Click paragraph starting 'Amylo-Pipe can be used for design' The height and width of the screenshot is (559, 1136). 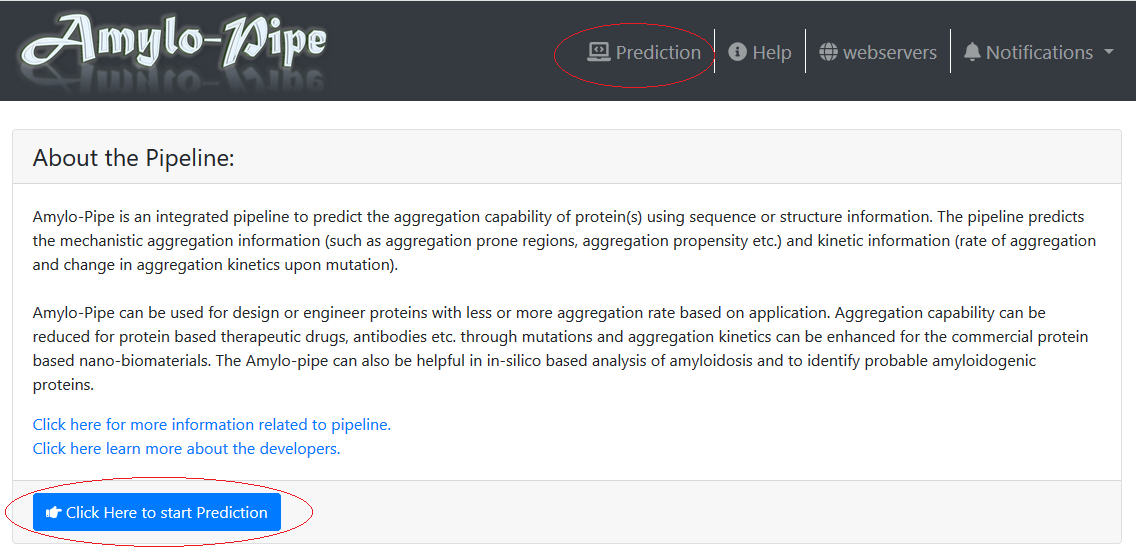pos(561,349)
